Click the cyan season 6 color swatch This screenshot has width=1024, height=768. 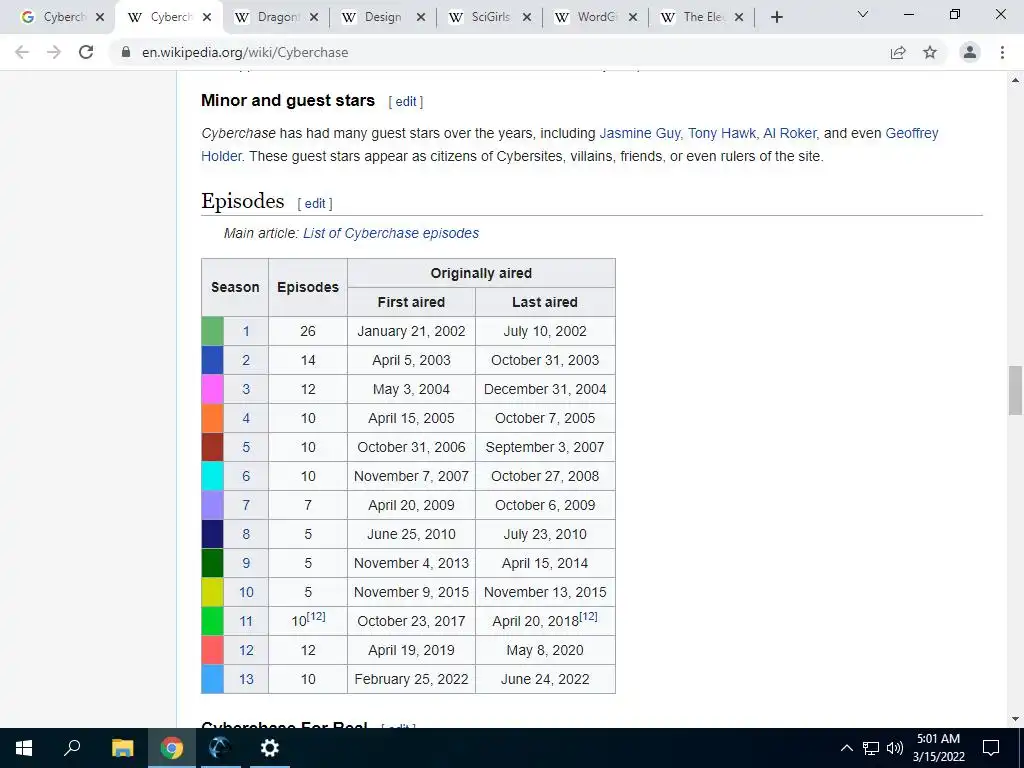[212, 476]
